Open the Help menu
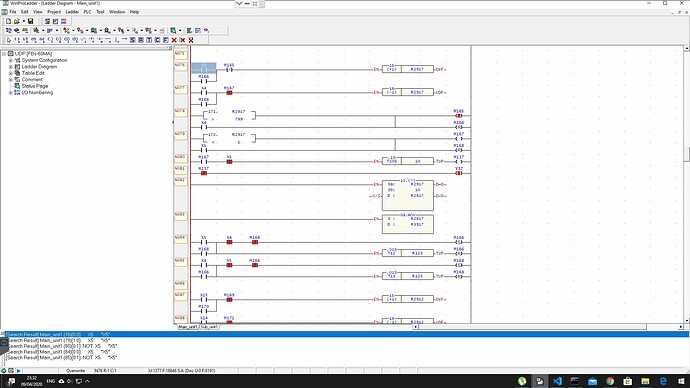The image size is (690, 388). click(134, 12)
